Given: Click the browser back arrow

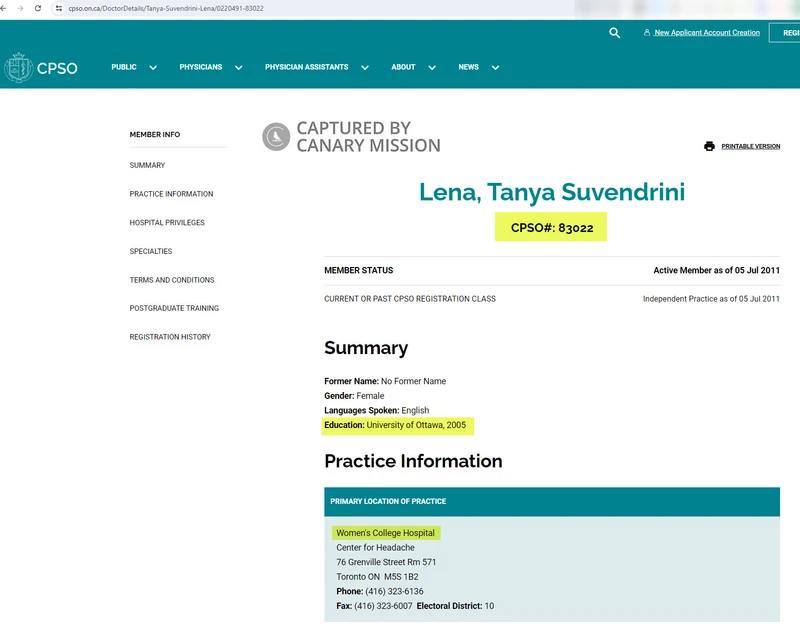Looking at the screenshot, I should (3, 8).
